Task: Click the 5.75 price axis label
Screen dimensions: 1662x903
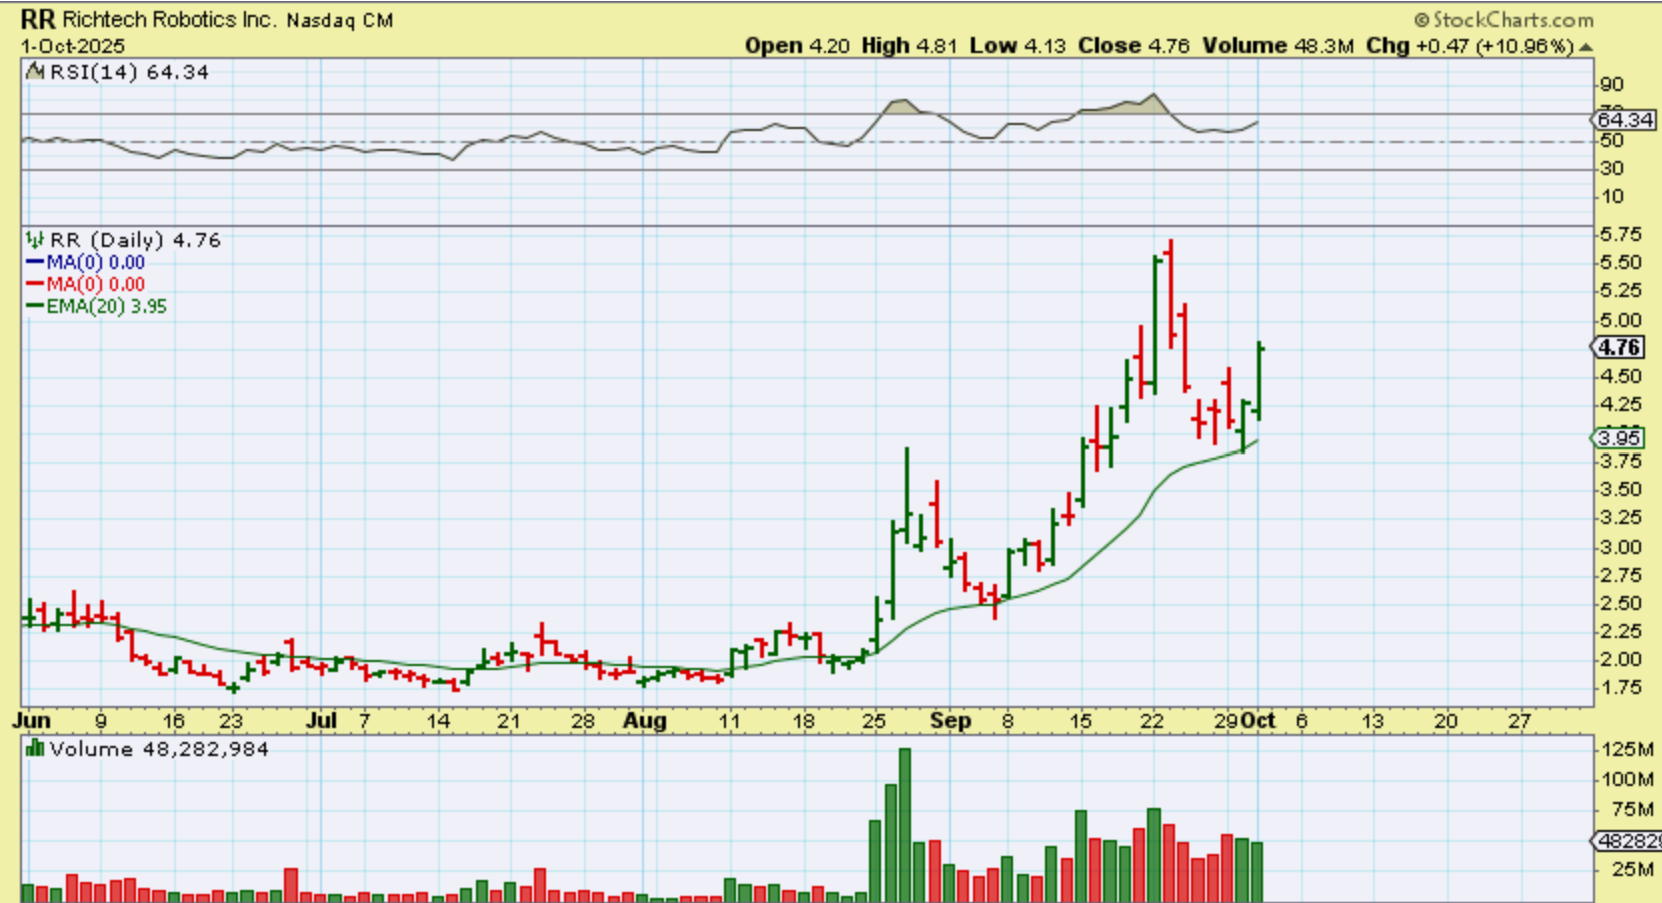Action: pos(1620,235)
